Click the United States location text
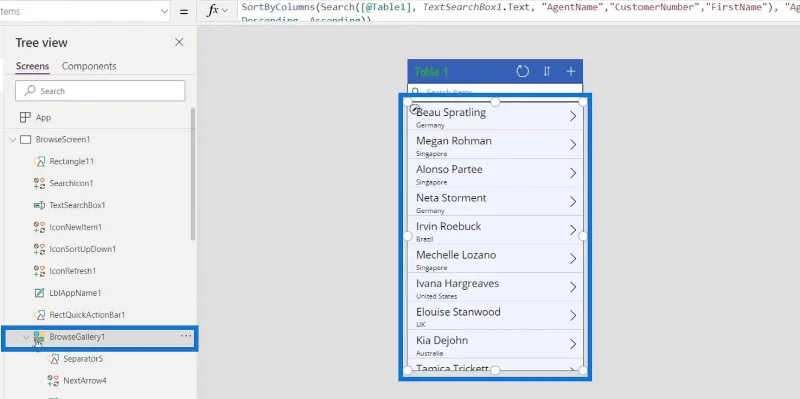 (437, 296)
